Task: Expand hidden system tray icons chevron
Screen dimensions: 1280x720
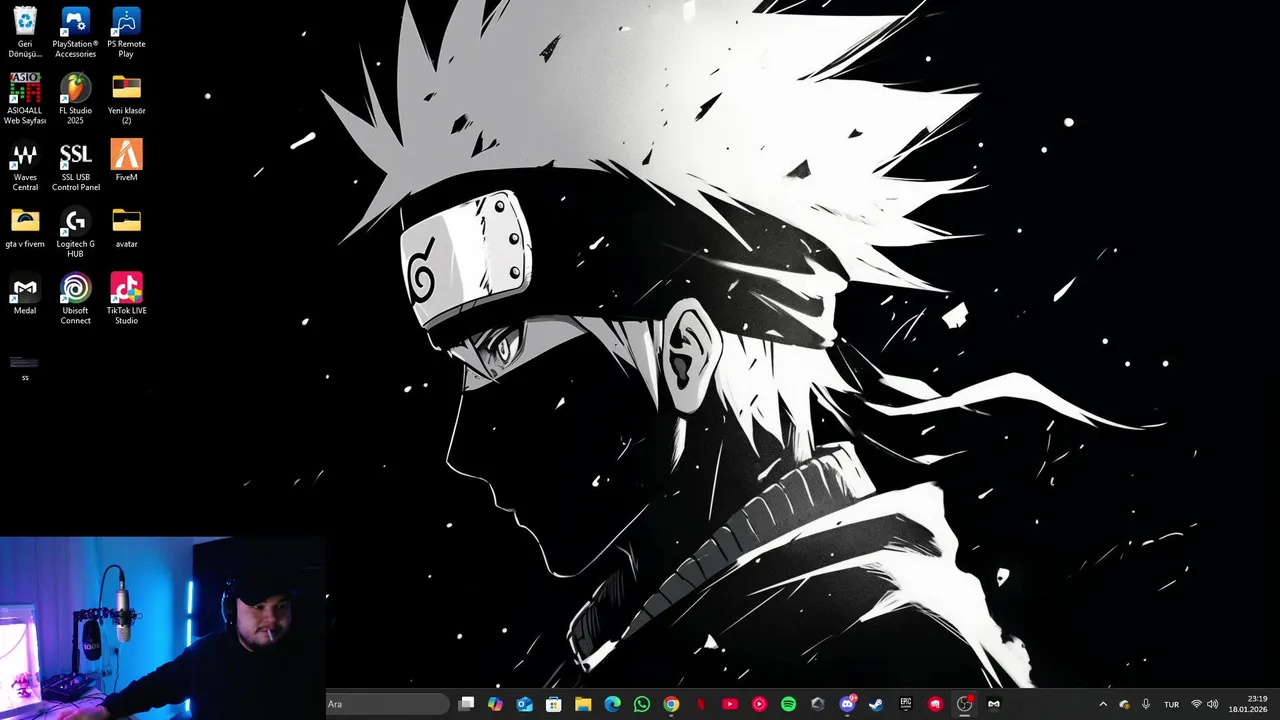Action: 1103,704
